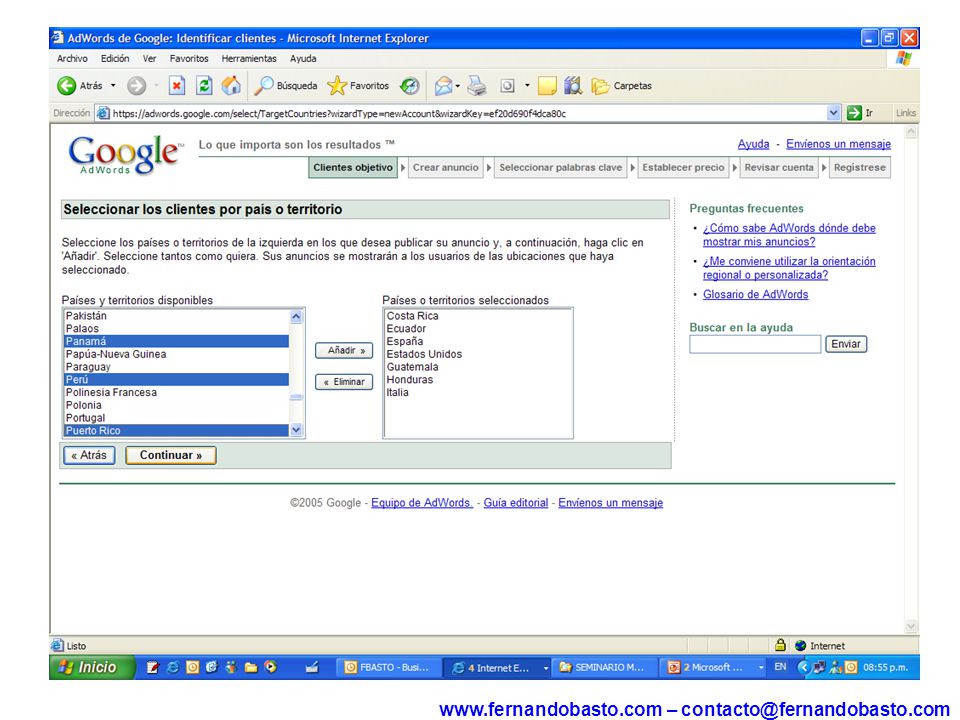
Task: Select Paraguay in the available countries list
Action: pos(176,367)
